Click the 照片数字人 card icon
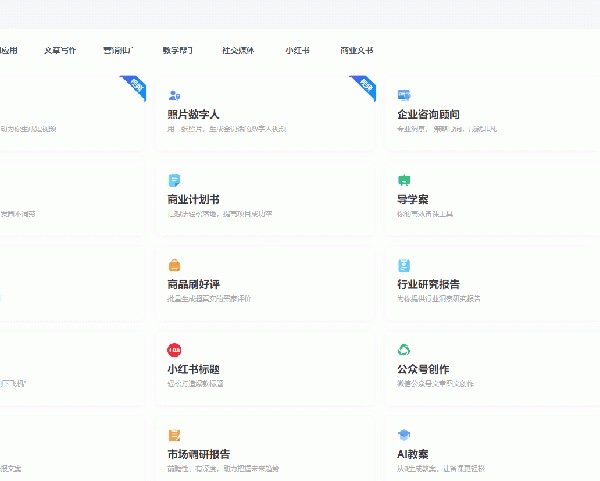Viewport: 600px width, 481px height. click(x=175, y=95)
